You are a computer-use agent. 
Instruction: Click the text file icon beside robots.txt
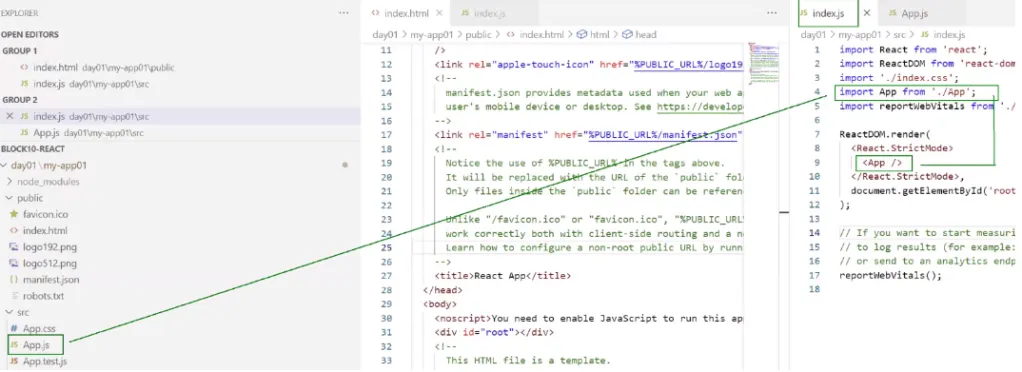(x=14, y=296)
